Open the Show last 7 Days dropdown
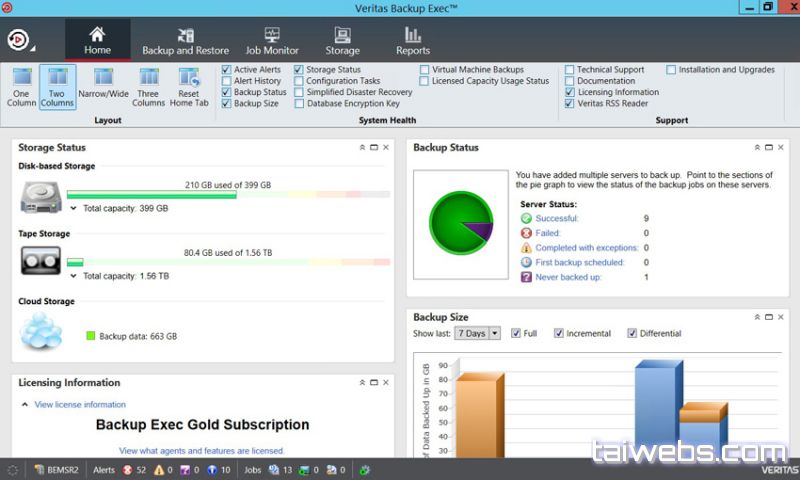The height and width of the screenshot is (480, 800). 477,333
